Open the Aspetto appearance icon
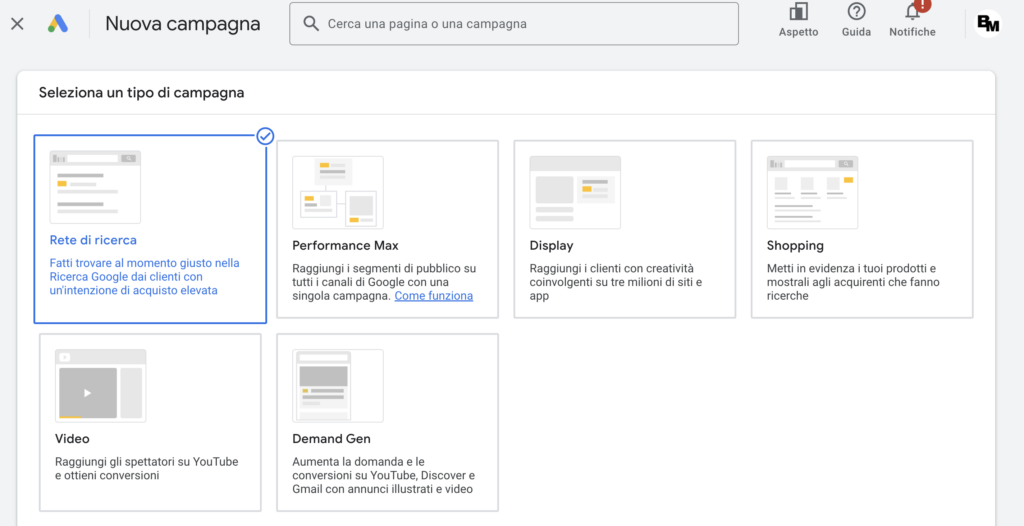Screen dimensions: 1024x526 point(798,12)
